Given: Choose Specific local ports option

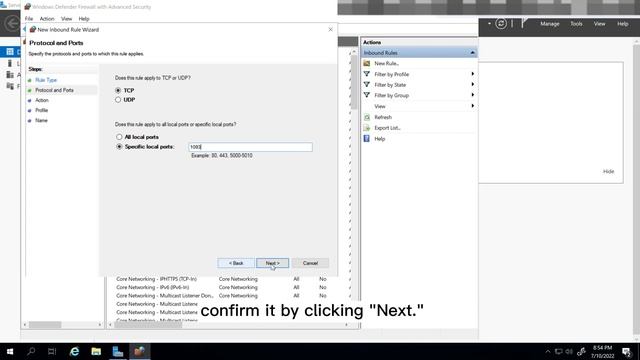Looking at the screenshot, I should pos(119,147).
